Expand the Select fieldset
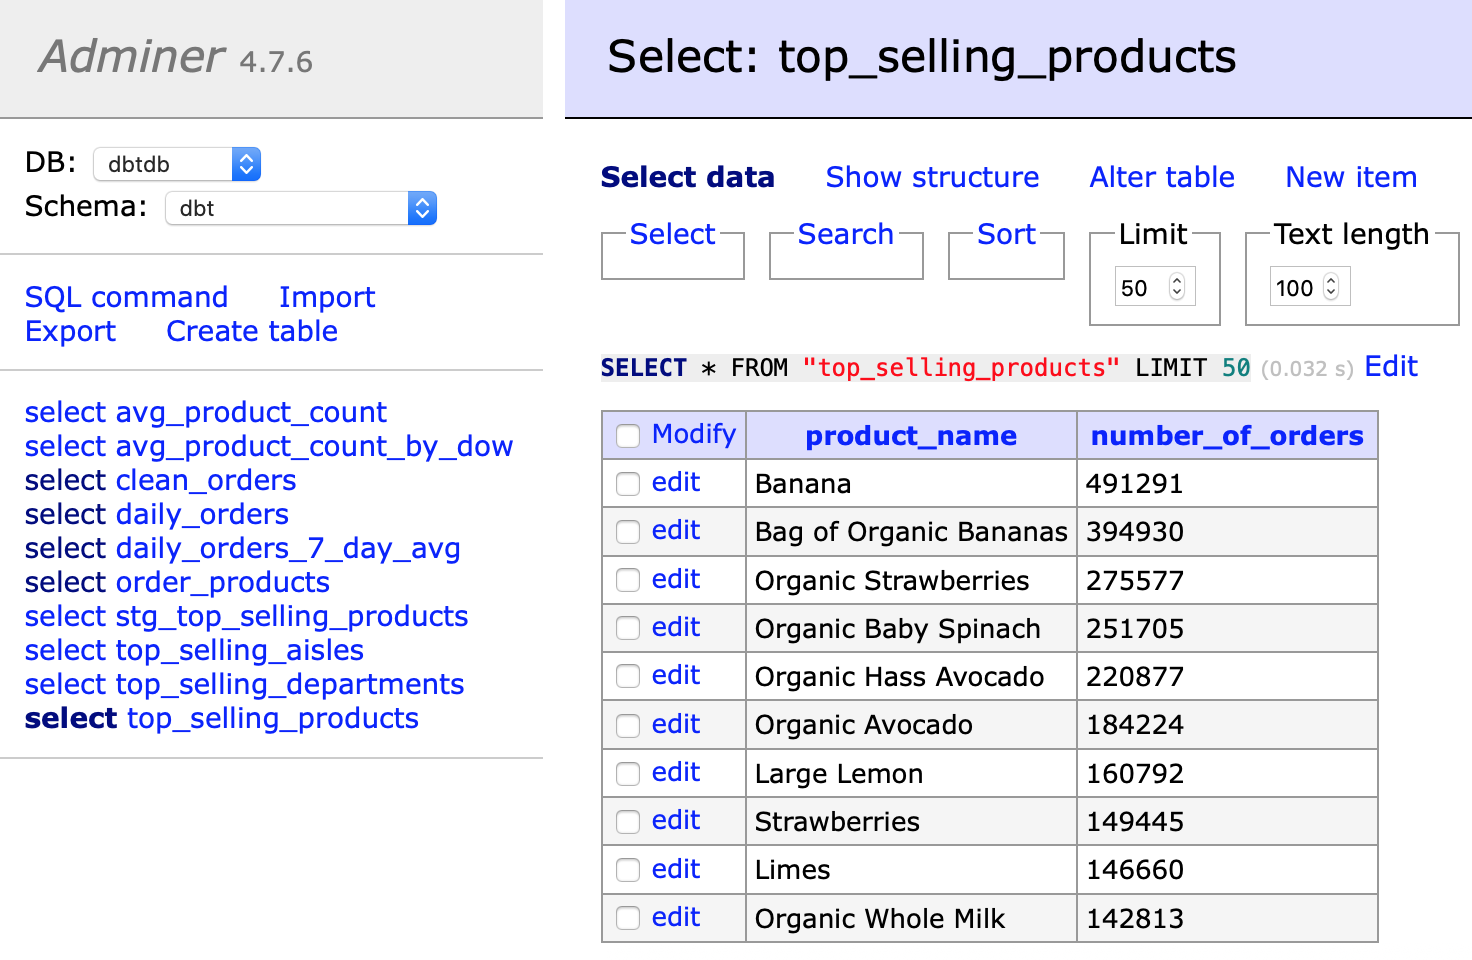Screen dimensions: 1472x960 coord(672,234)
